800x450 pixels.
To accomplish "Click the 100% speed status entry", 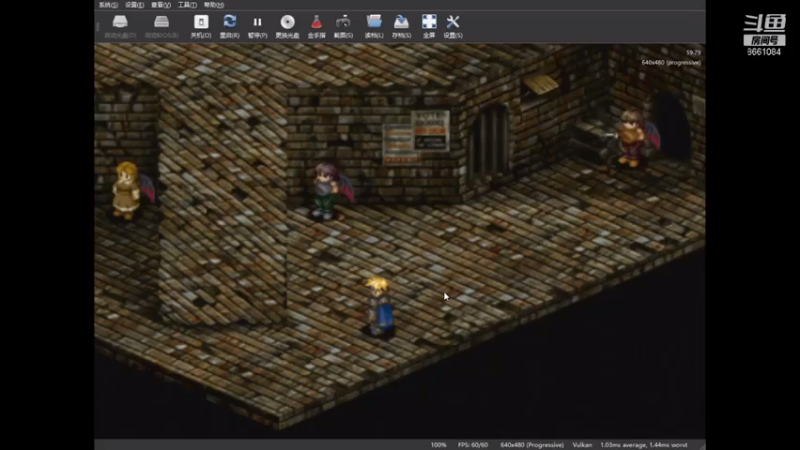I will click(x=438, y=445).
